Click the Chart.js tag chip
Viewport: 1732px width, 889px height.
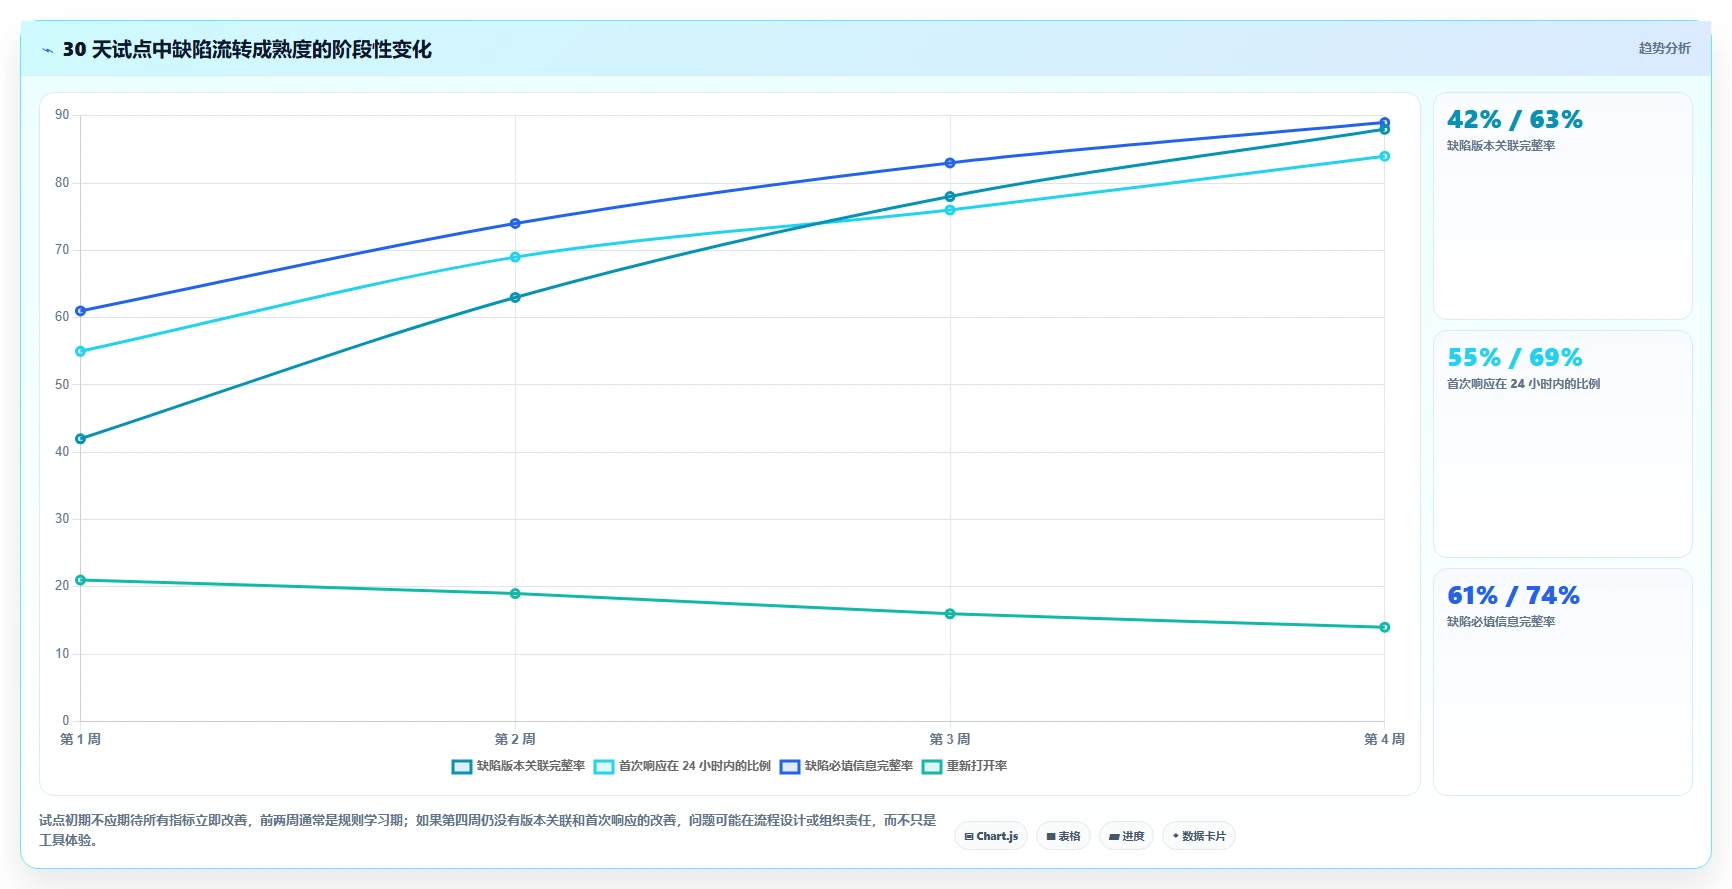pos(991,836)
